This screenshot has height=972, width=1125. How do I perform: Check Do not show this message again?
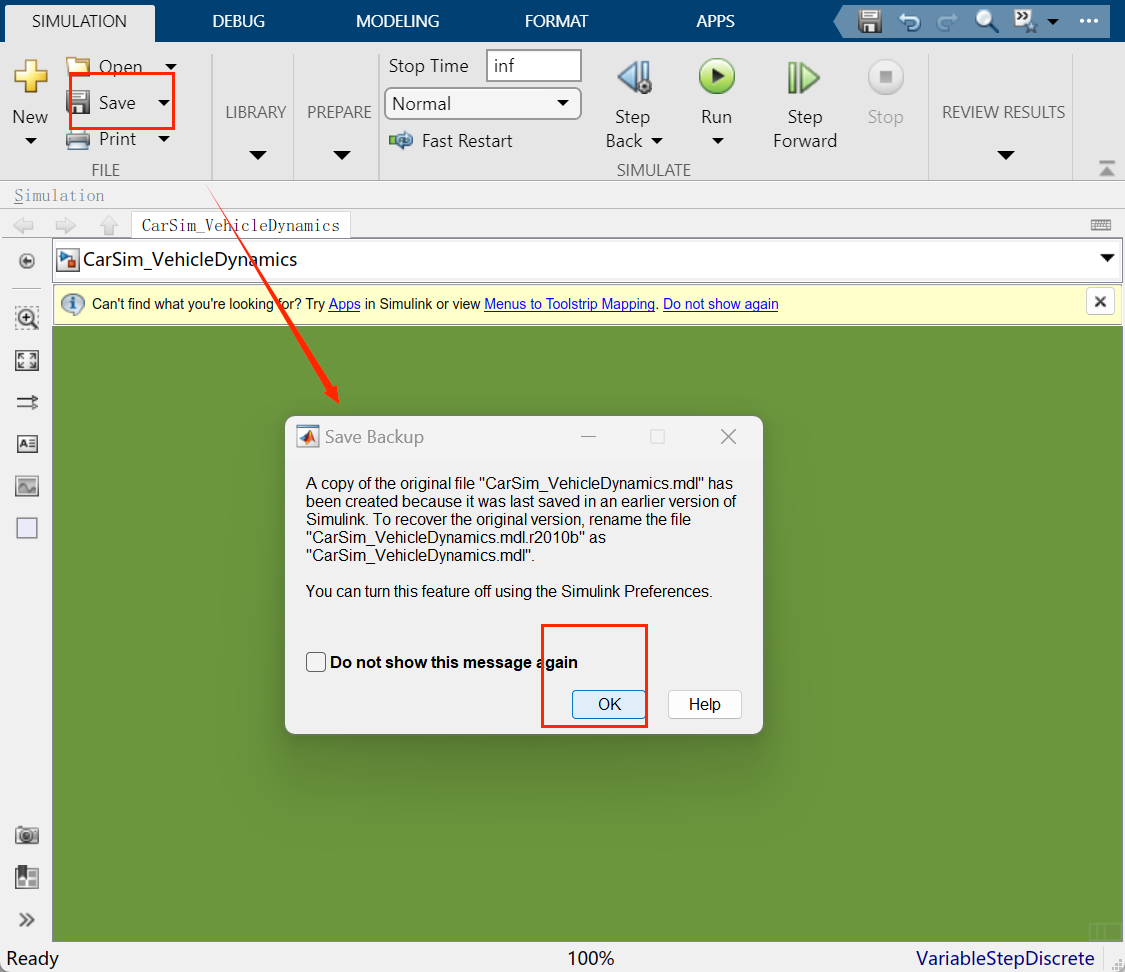[316, 661]
